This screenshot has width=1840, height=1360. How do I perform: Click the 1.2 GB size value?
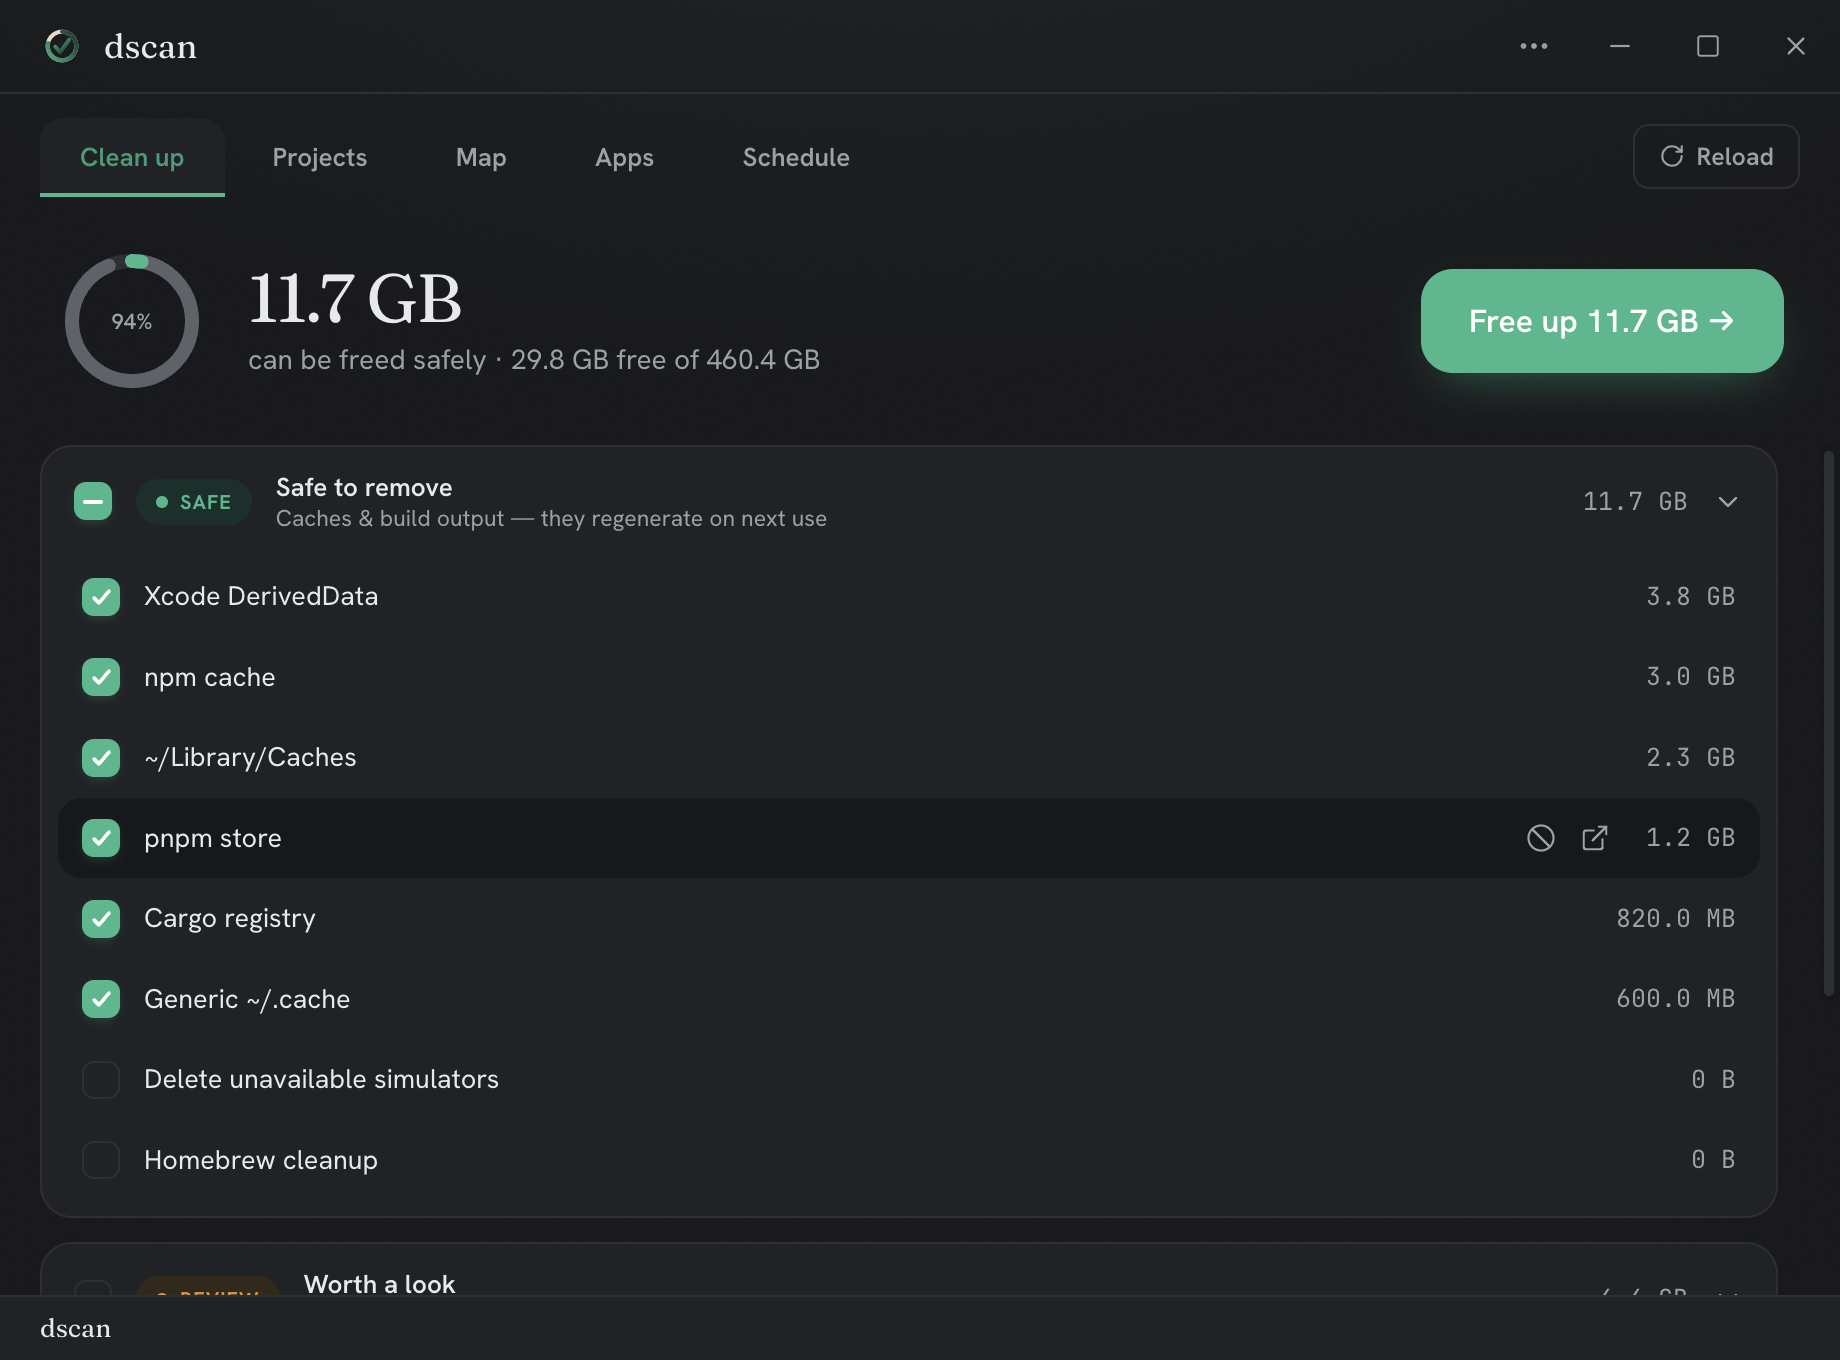coord(1691,838)
